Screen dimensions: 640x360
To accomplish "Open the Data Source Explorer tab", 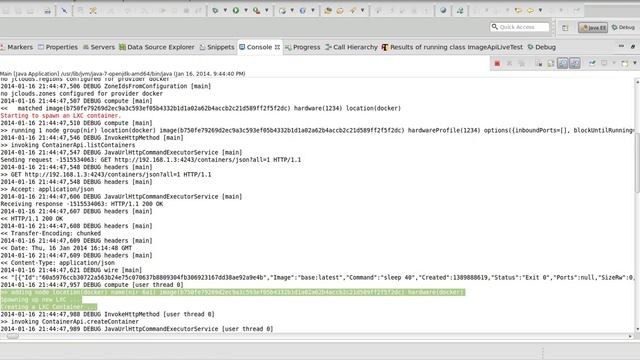I will point(157,47).
